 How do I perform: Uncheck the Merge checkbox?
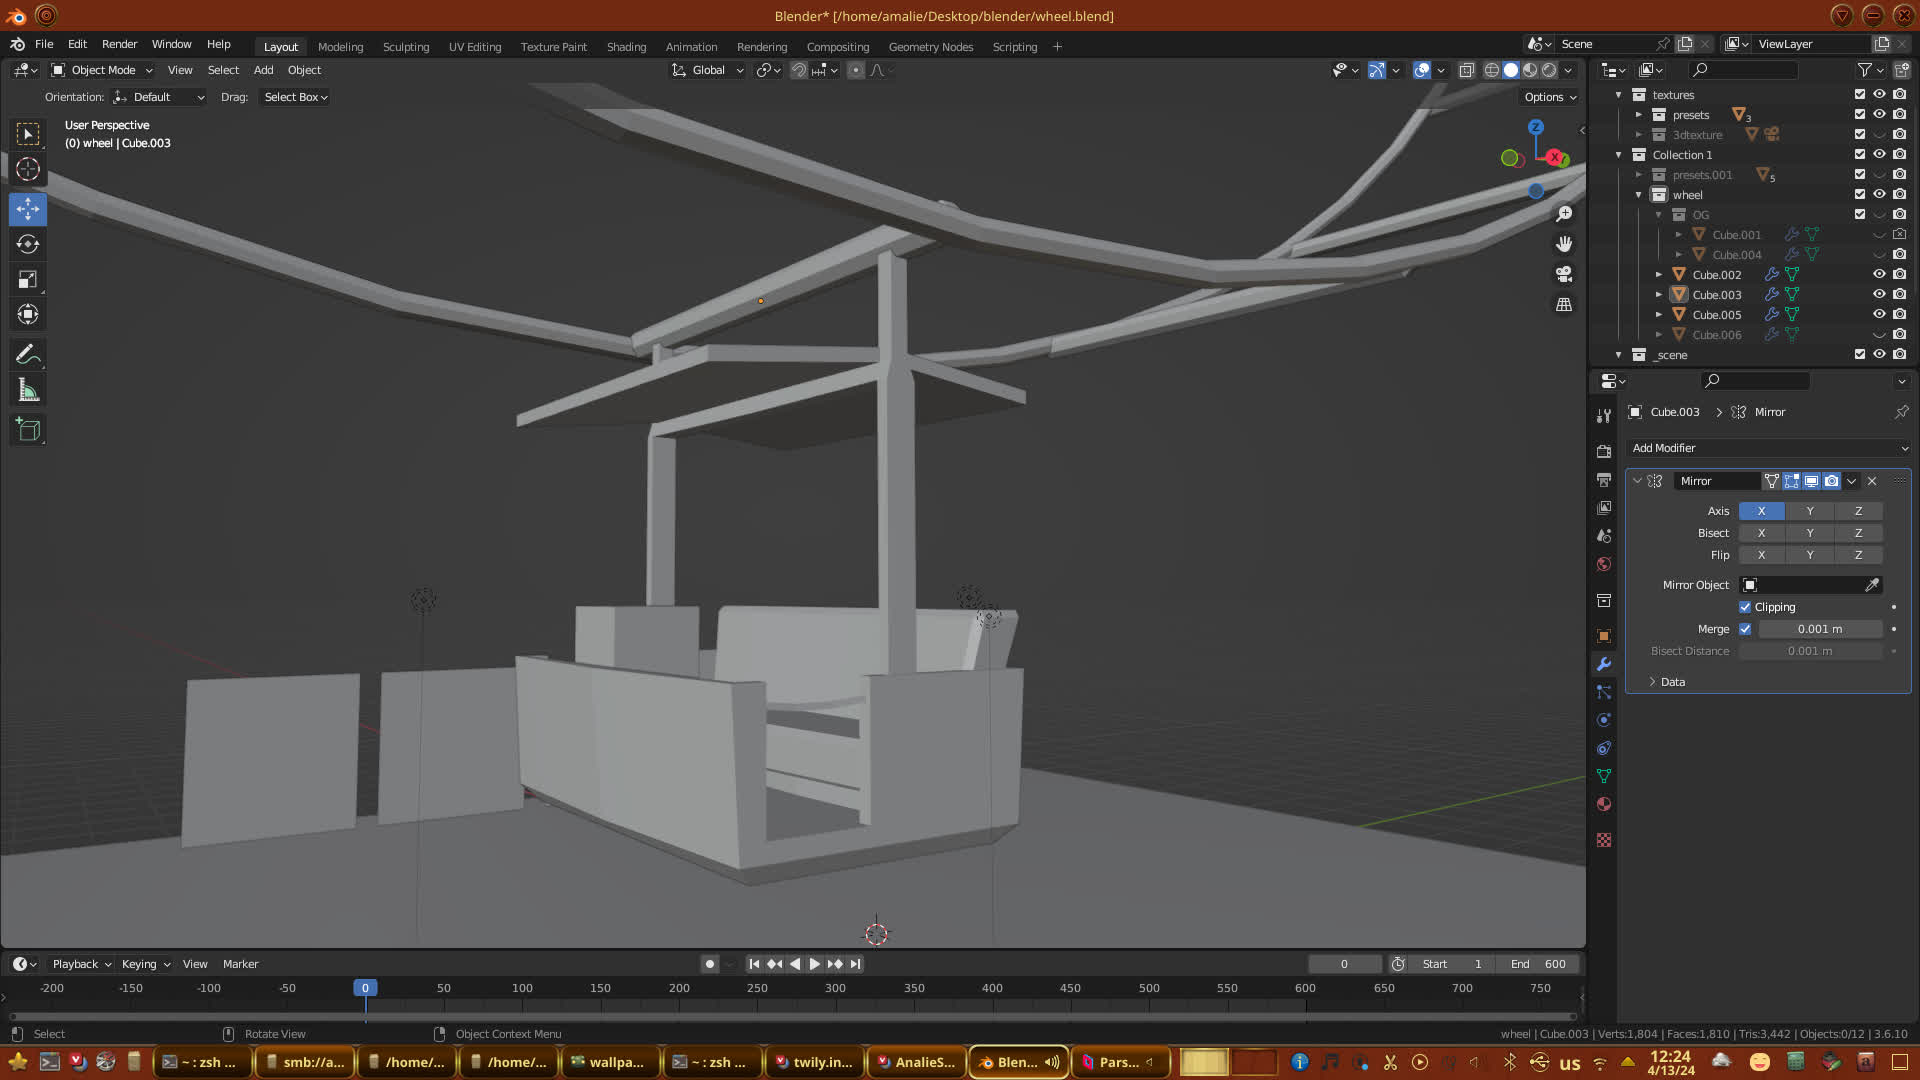click(1745, 629)
